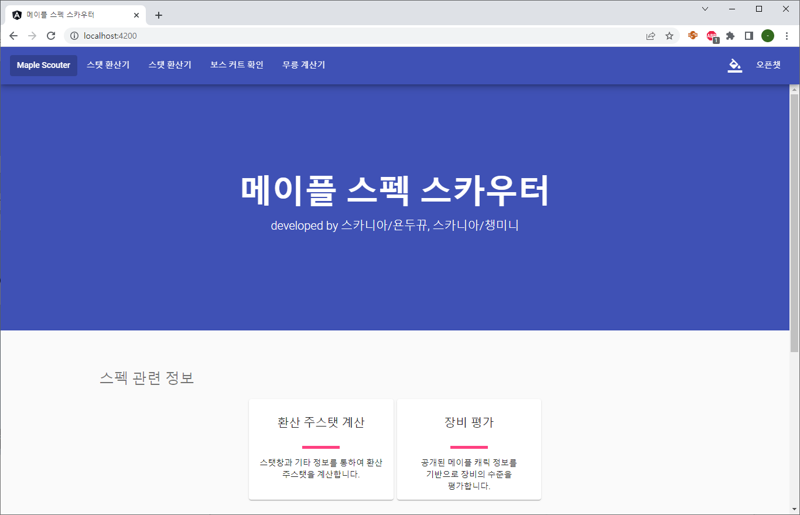
Task: Open the second 스탯 환산기 menu item
Action: click(170, 65)
